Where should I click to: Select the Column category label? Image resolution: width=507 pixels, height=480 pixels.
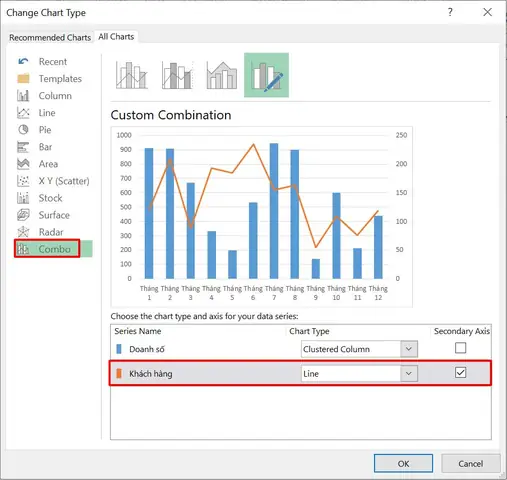pyautogui.click(x=55, y=96)
